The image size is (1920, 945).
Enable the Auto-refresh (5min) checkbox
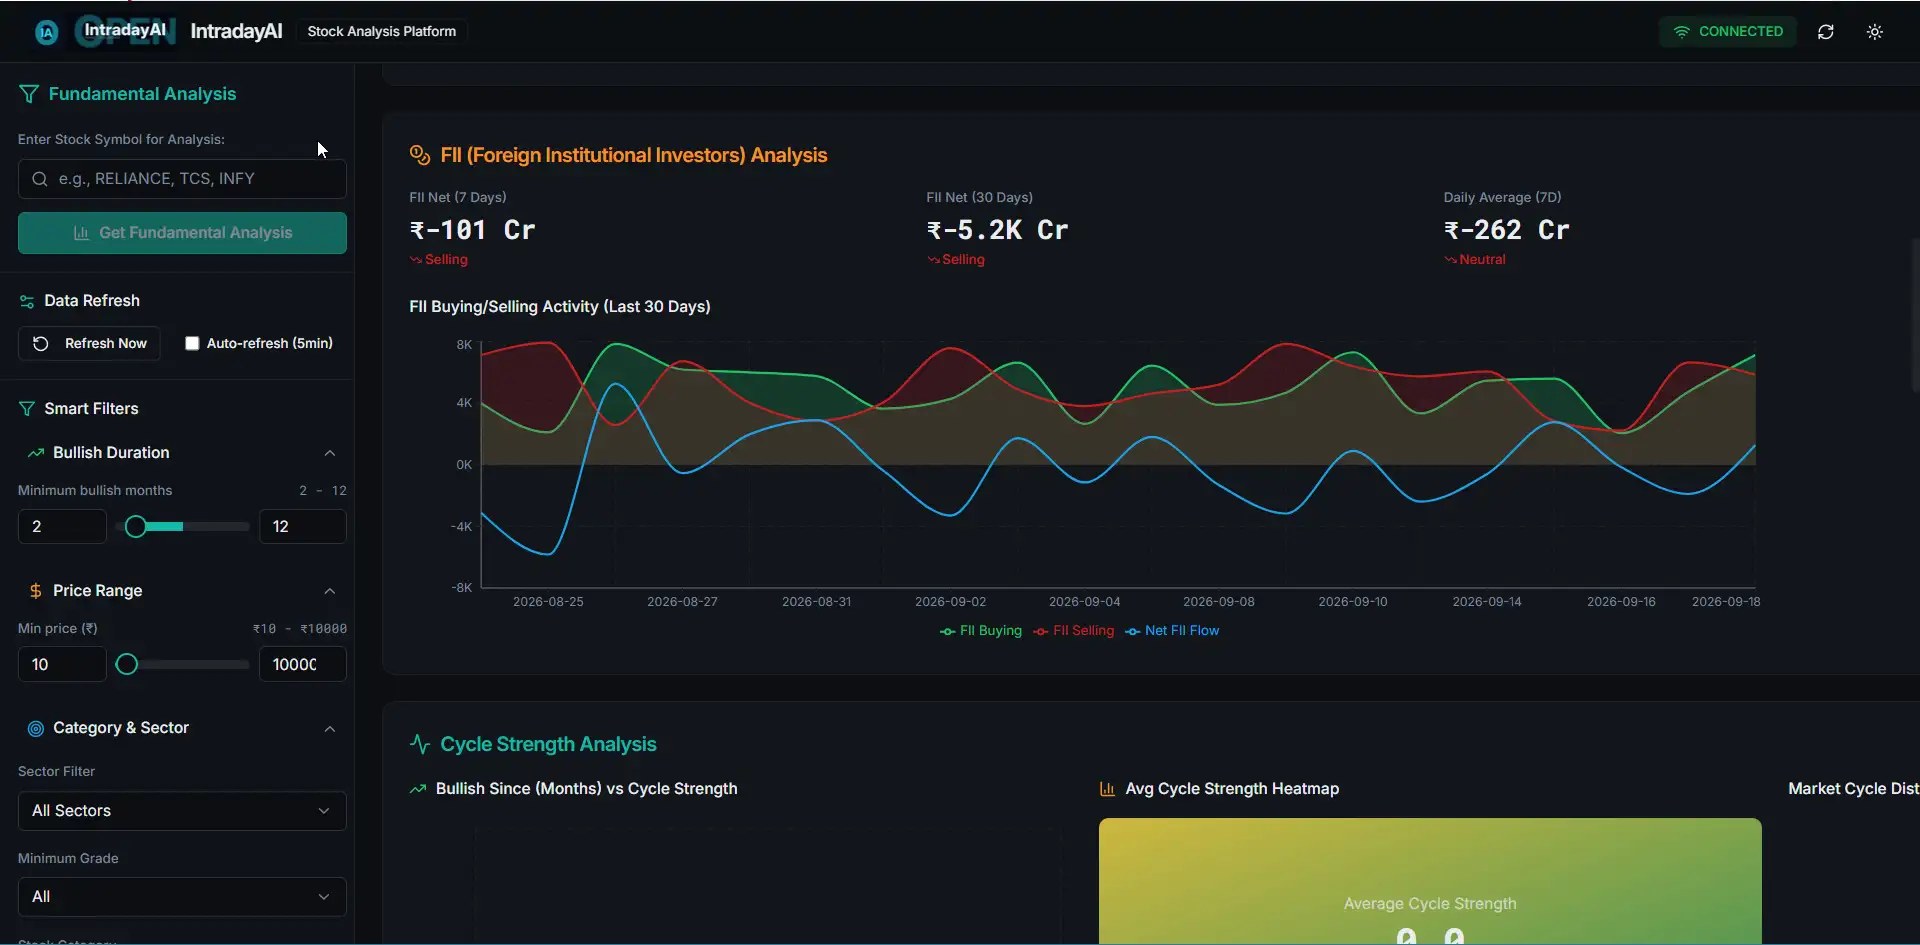pyautogui.click(x=192, y=344)
